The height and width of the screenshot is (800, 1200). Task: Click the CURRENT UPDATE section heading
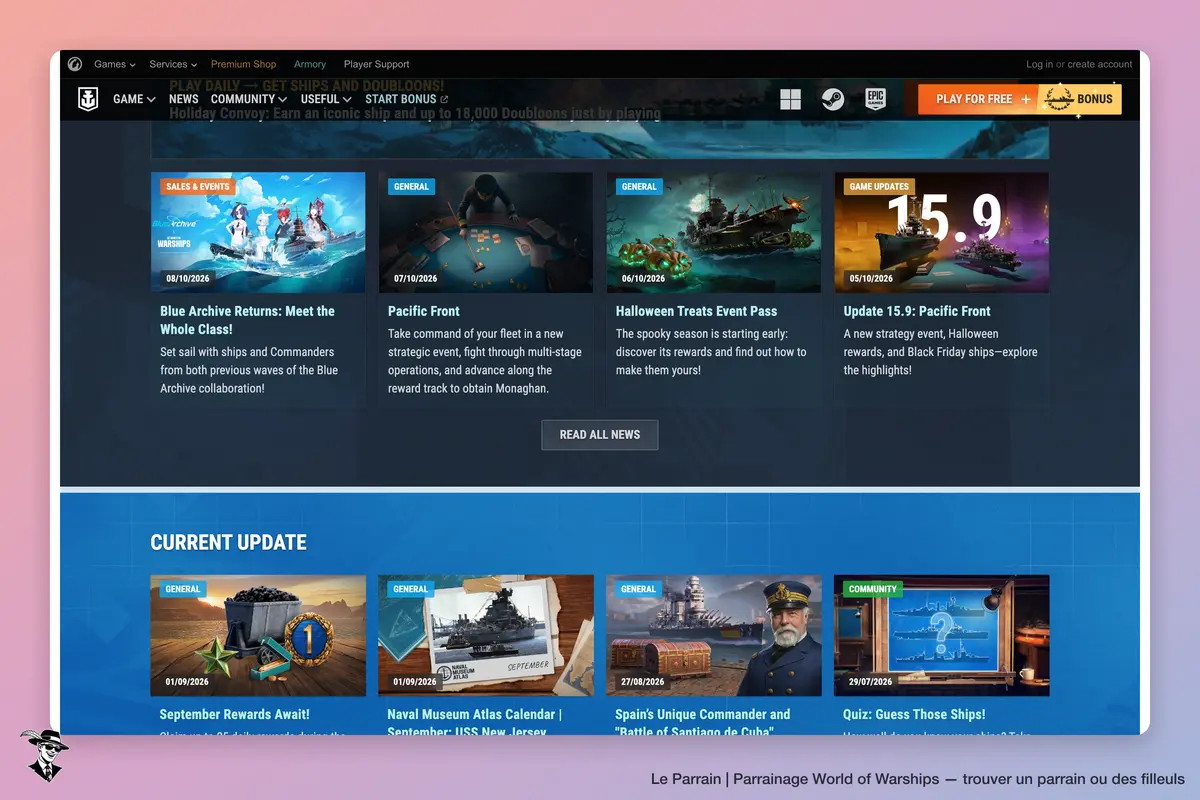coord(229,543)
